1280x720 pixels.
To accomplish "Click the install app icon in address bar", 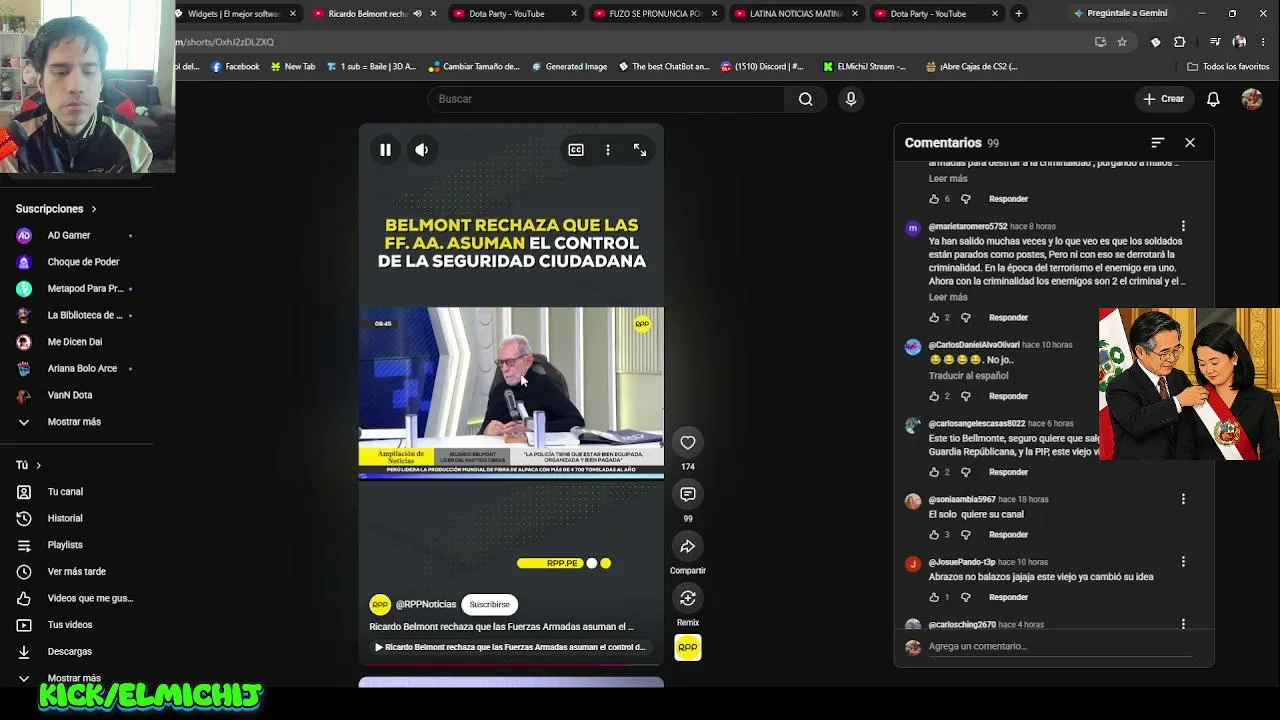I will click(1100, 42).
